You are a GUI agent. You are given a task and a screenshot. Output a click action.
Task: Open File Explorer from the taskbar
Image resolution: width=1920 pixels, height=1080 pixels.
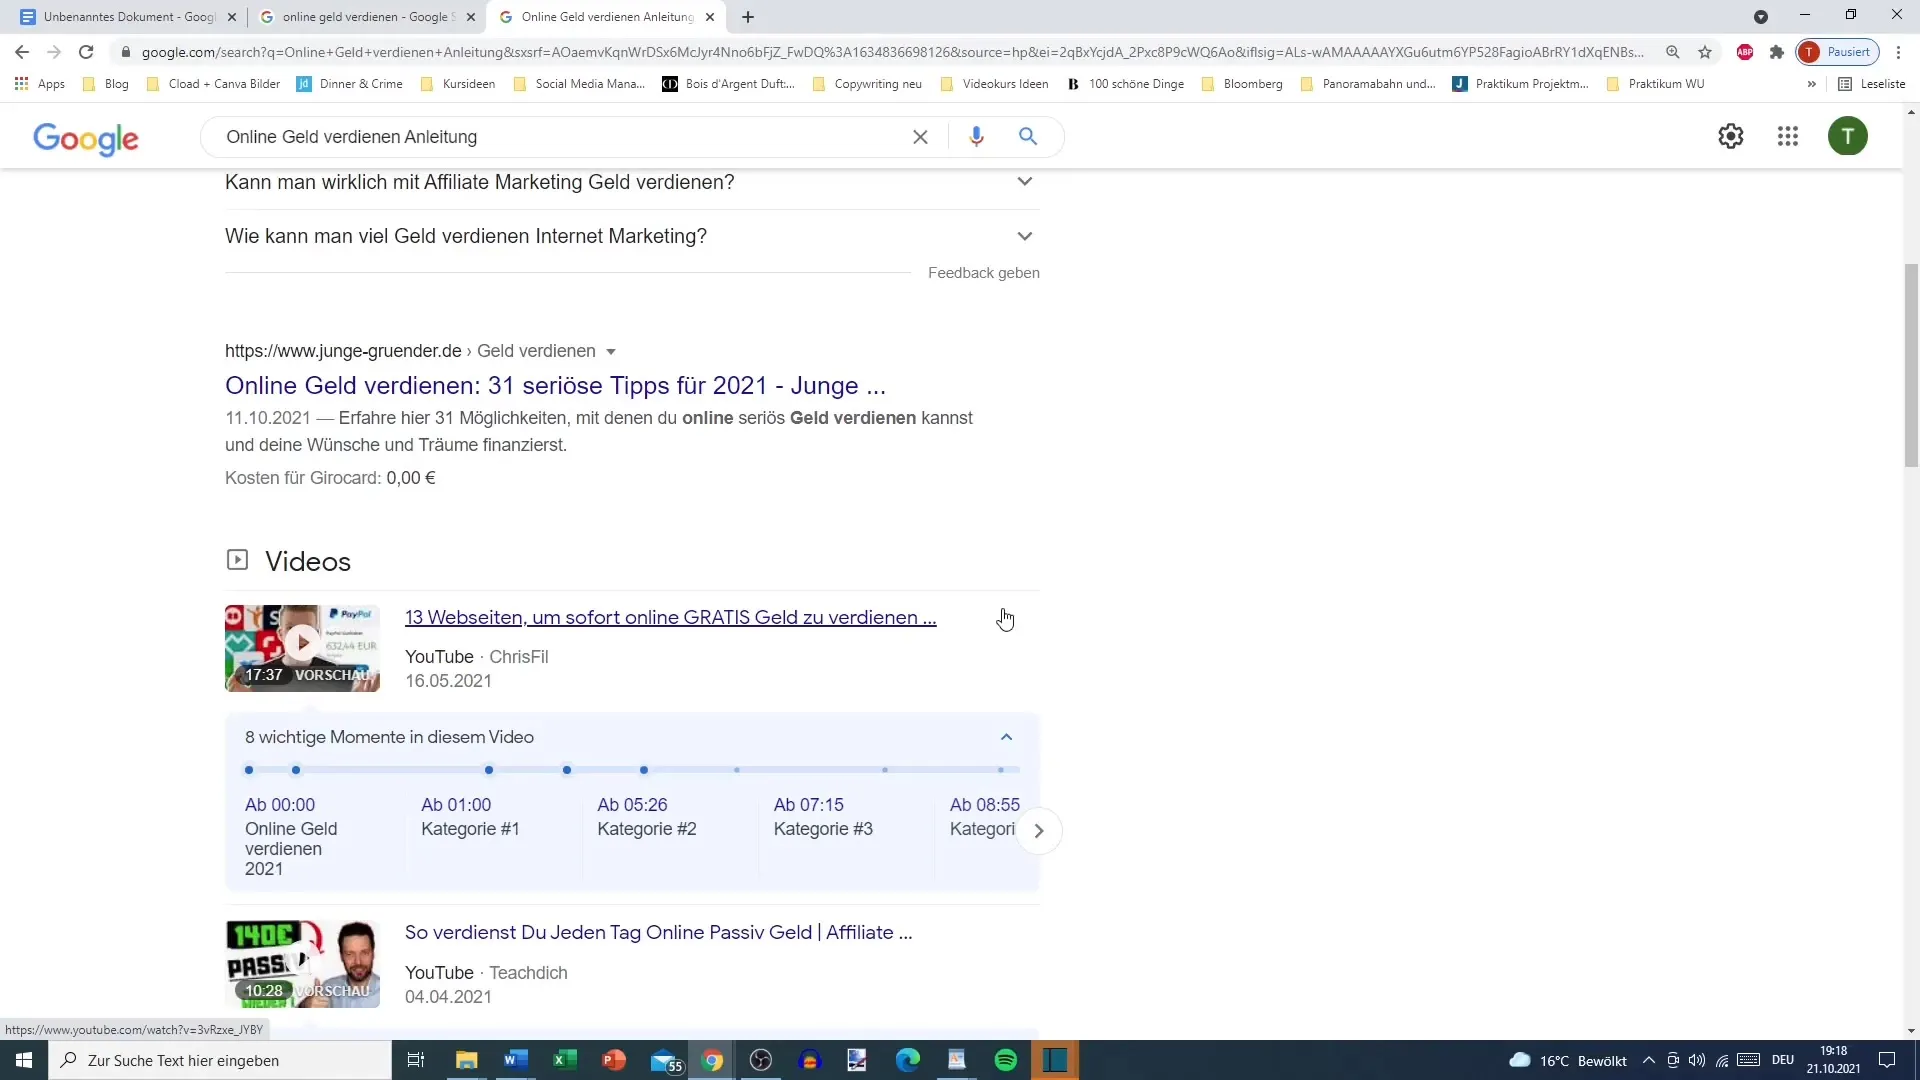click(x=467, y=1060)
